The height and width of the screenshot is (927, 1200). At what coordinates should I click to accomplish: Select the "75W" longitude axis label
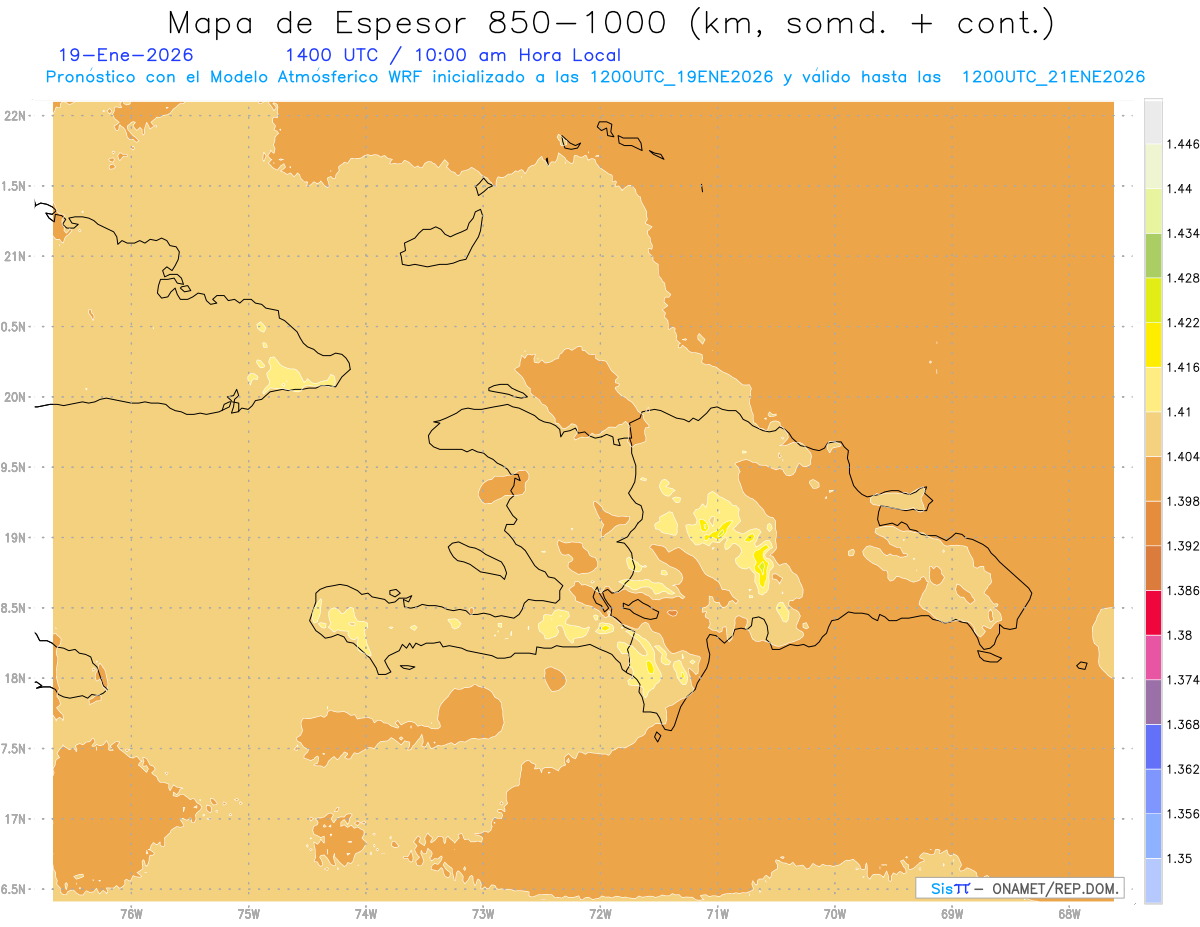249,913
